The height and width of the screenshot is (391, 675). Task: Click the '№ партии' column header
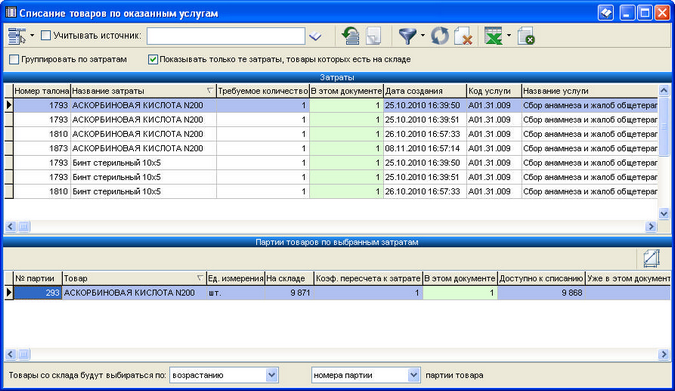pos(38,278)
